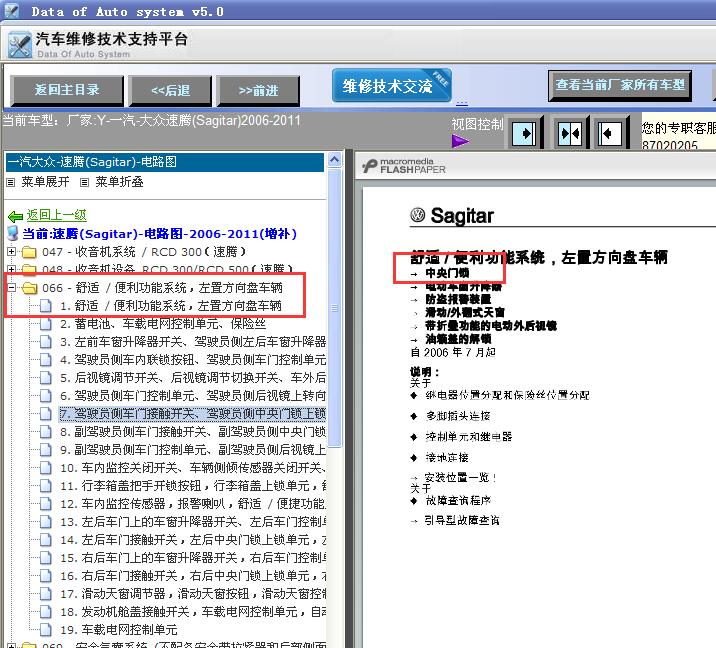Click document icon of item 19 row
Viewport: 716px width, 648px height.
tap(46, 630)
